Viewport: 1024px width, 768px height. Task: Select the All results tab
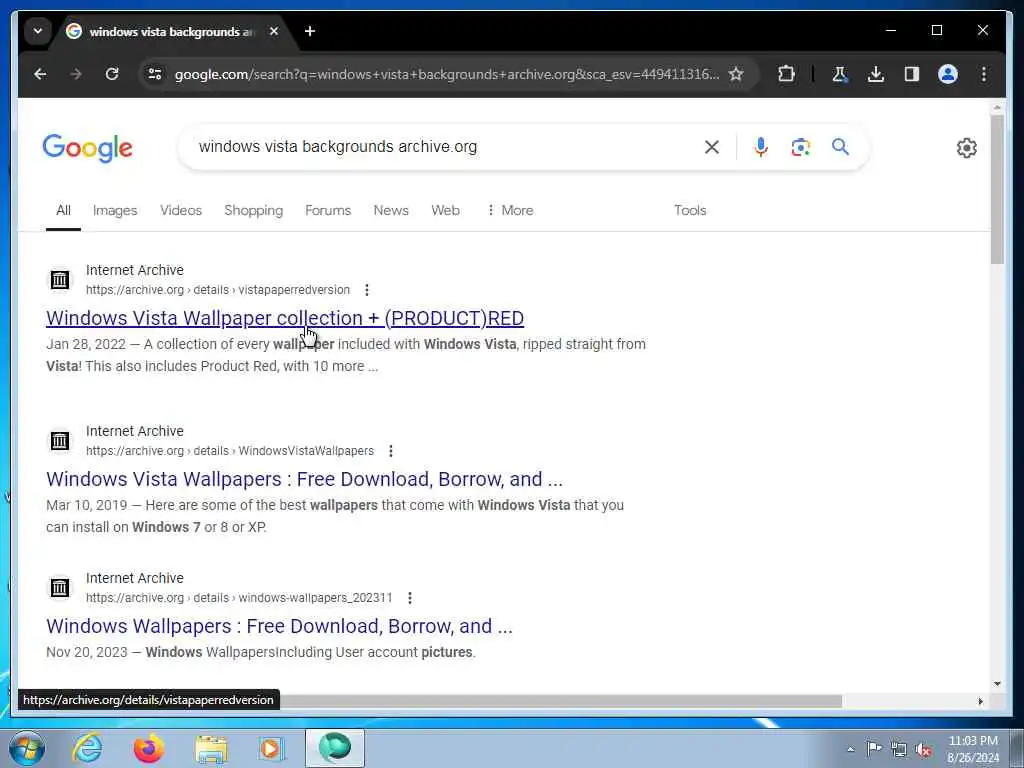pos(63,210)
